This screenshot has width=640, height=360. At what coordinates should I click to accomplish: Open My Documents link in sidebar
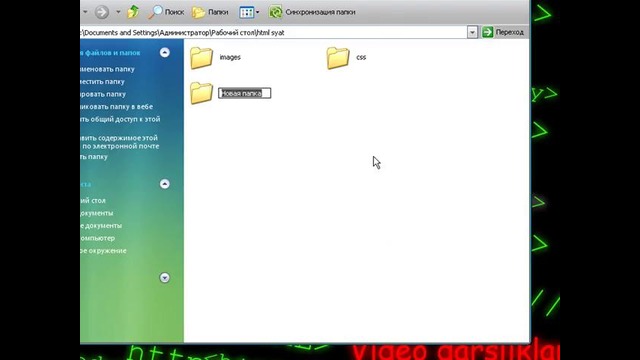[x=97, y=213]
